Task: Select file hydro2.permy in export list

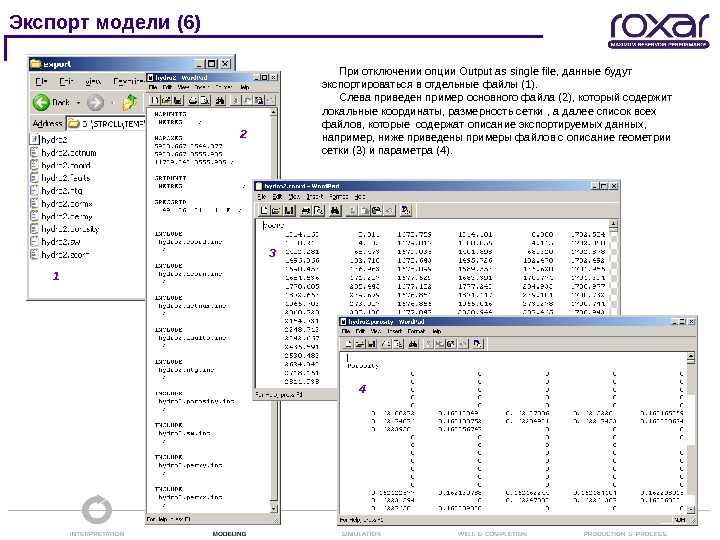Action: click(x=62, y=216)
